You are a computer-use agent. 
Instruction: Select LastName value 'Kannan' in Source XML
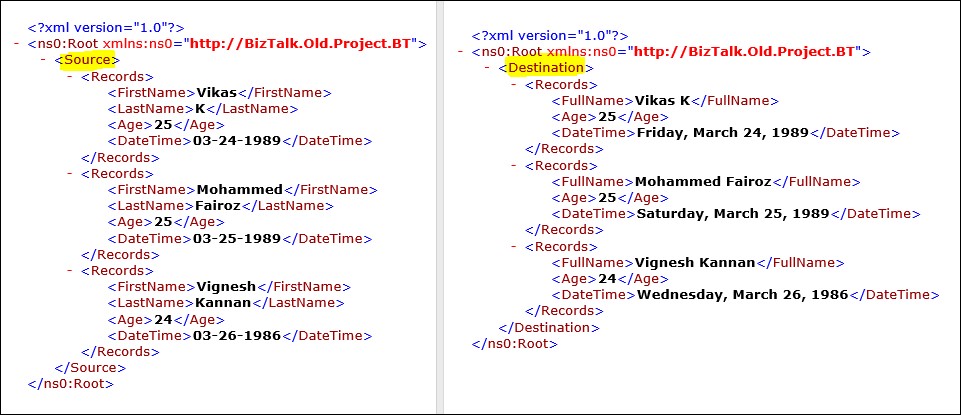223,303
